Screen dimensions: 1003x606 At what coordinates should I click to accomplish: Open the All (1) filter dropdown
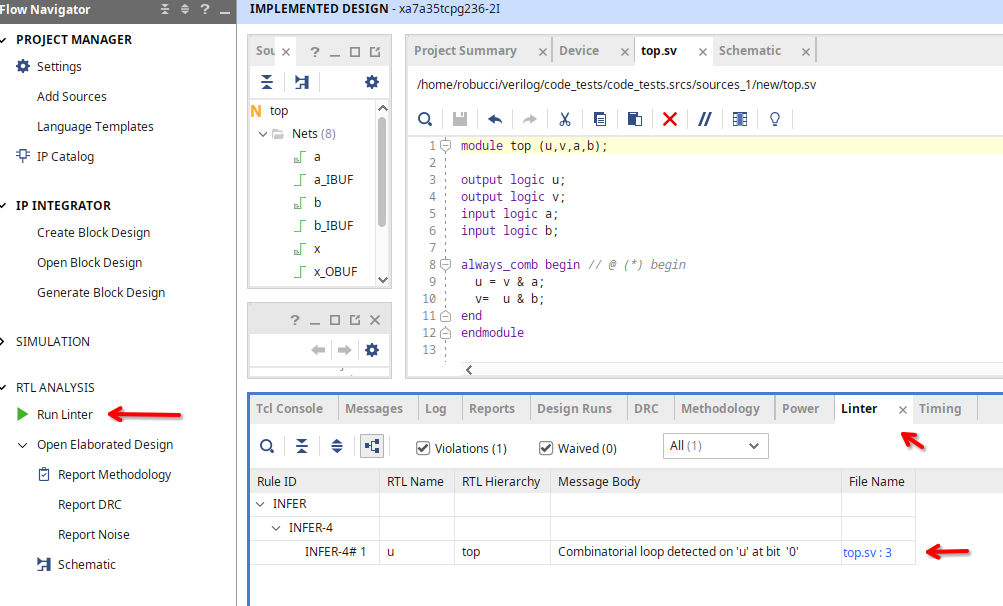coord(715,446)
